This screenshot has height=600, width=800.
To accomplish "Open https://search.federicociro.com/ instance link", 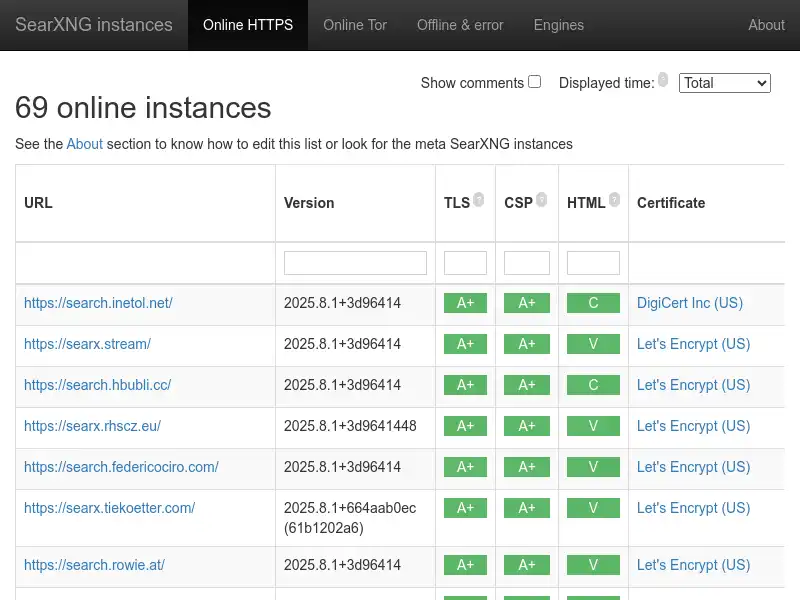I will (121, 467).
